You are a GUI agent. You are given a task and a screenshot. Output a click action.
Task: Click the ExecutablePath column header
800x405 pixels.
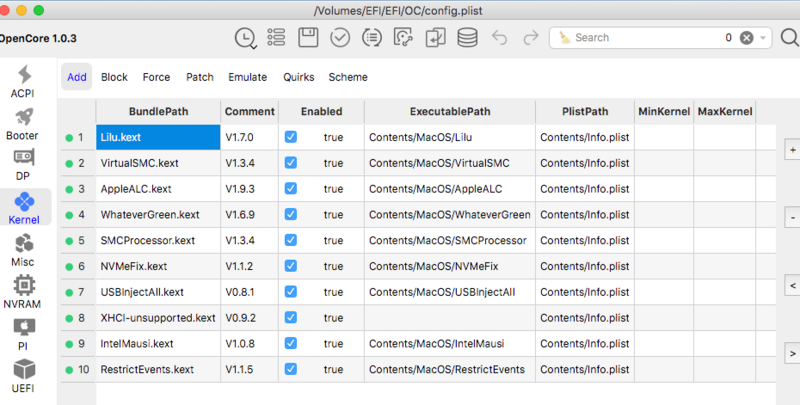point(450,112)
